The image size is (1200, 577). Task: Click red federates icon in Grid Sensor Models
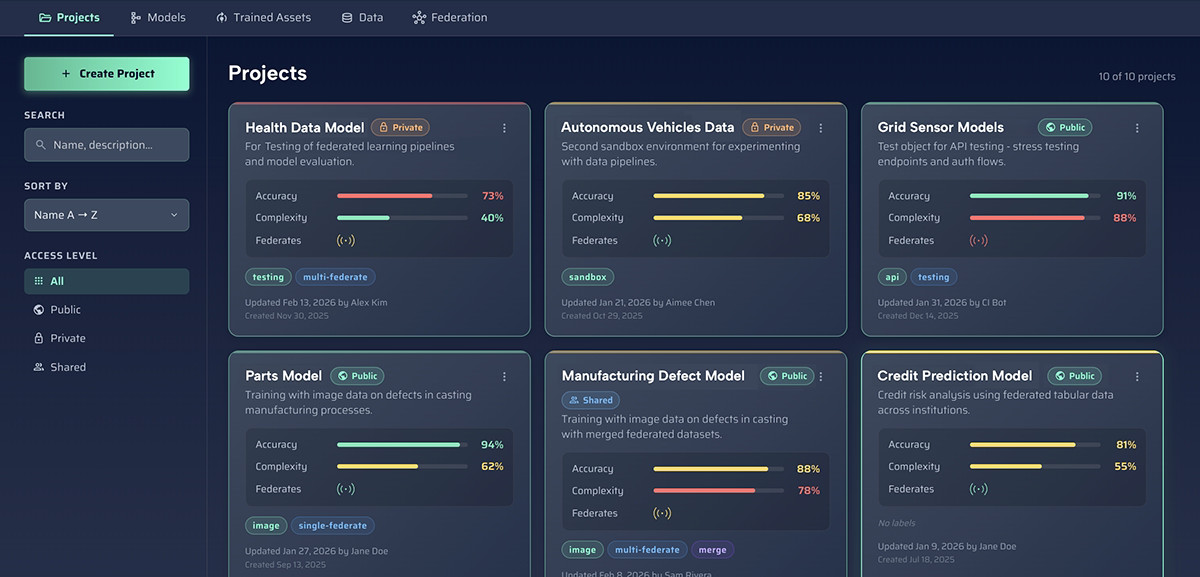(979, 240)
